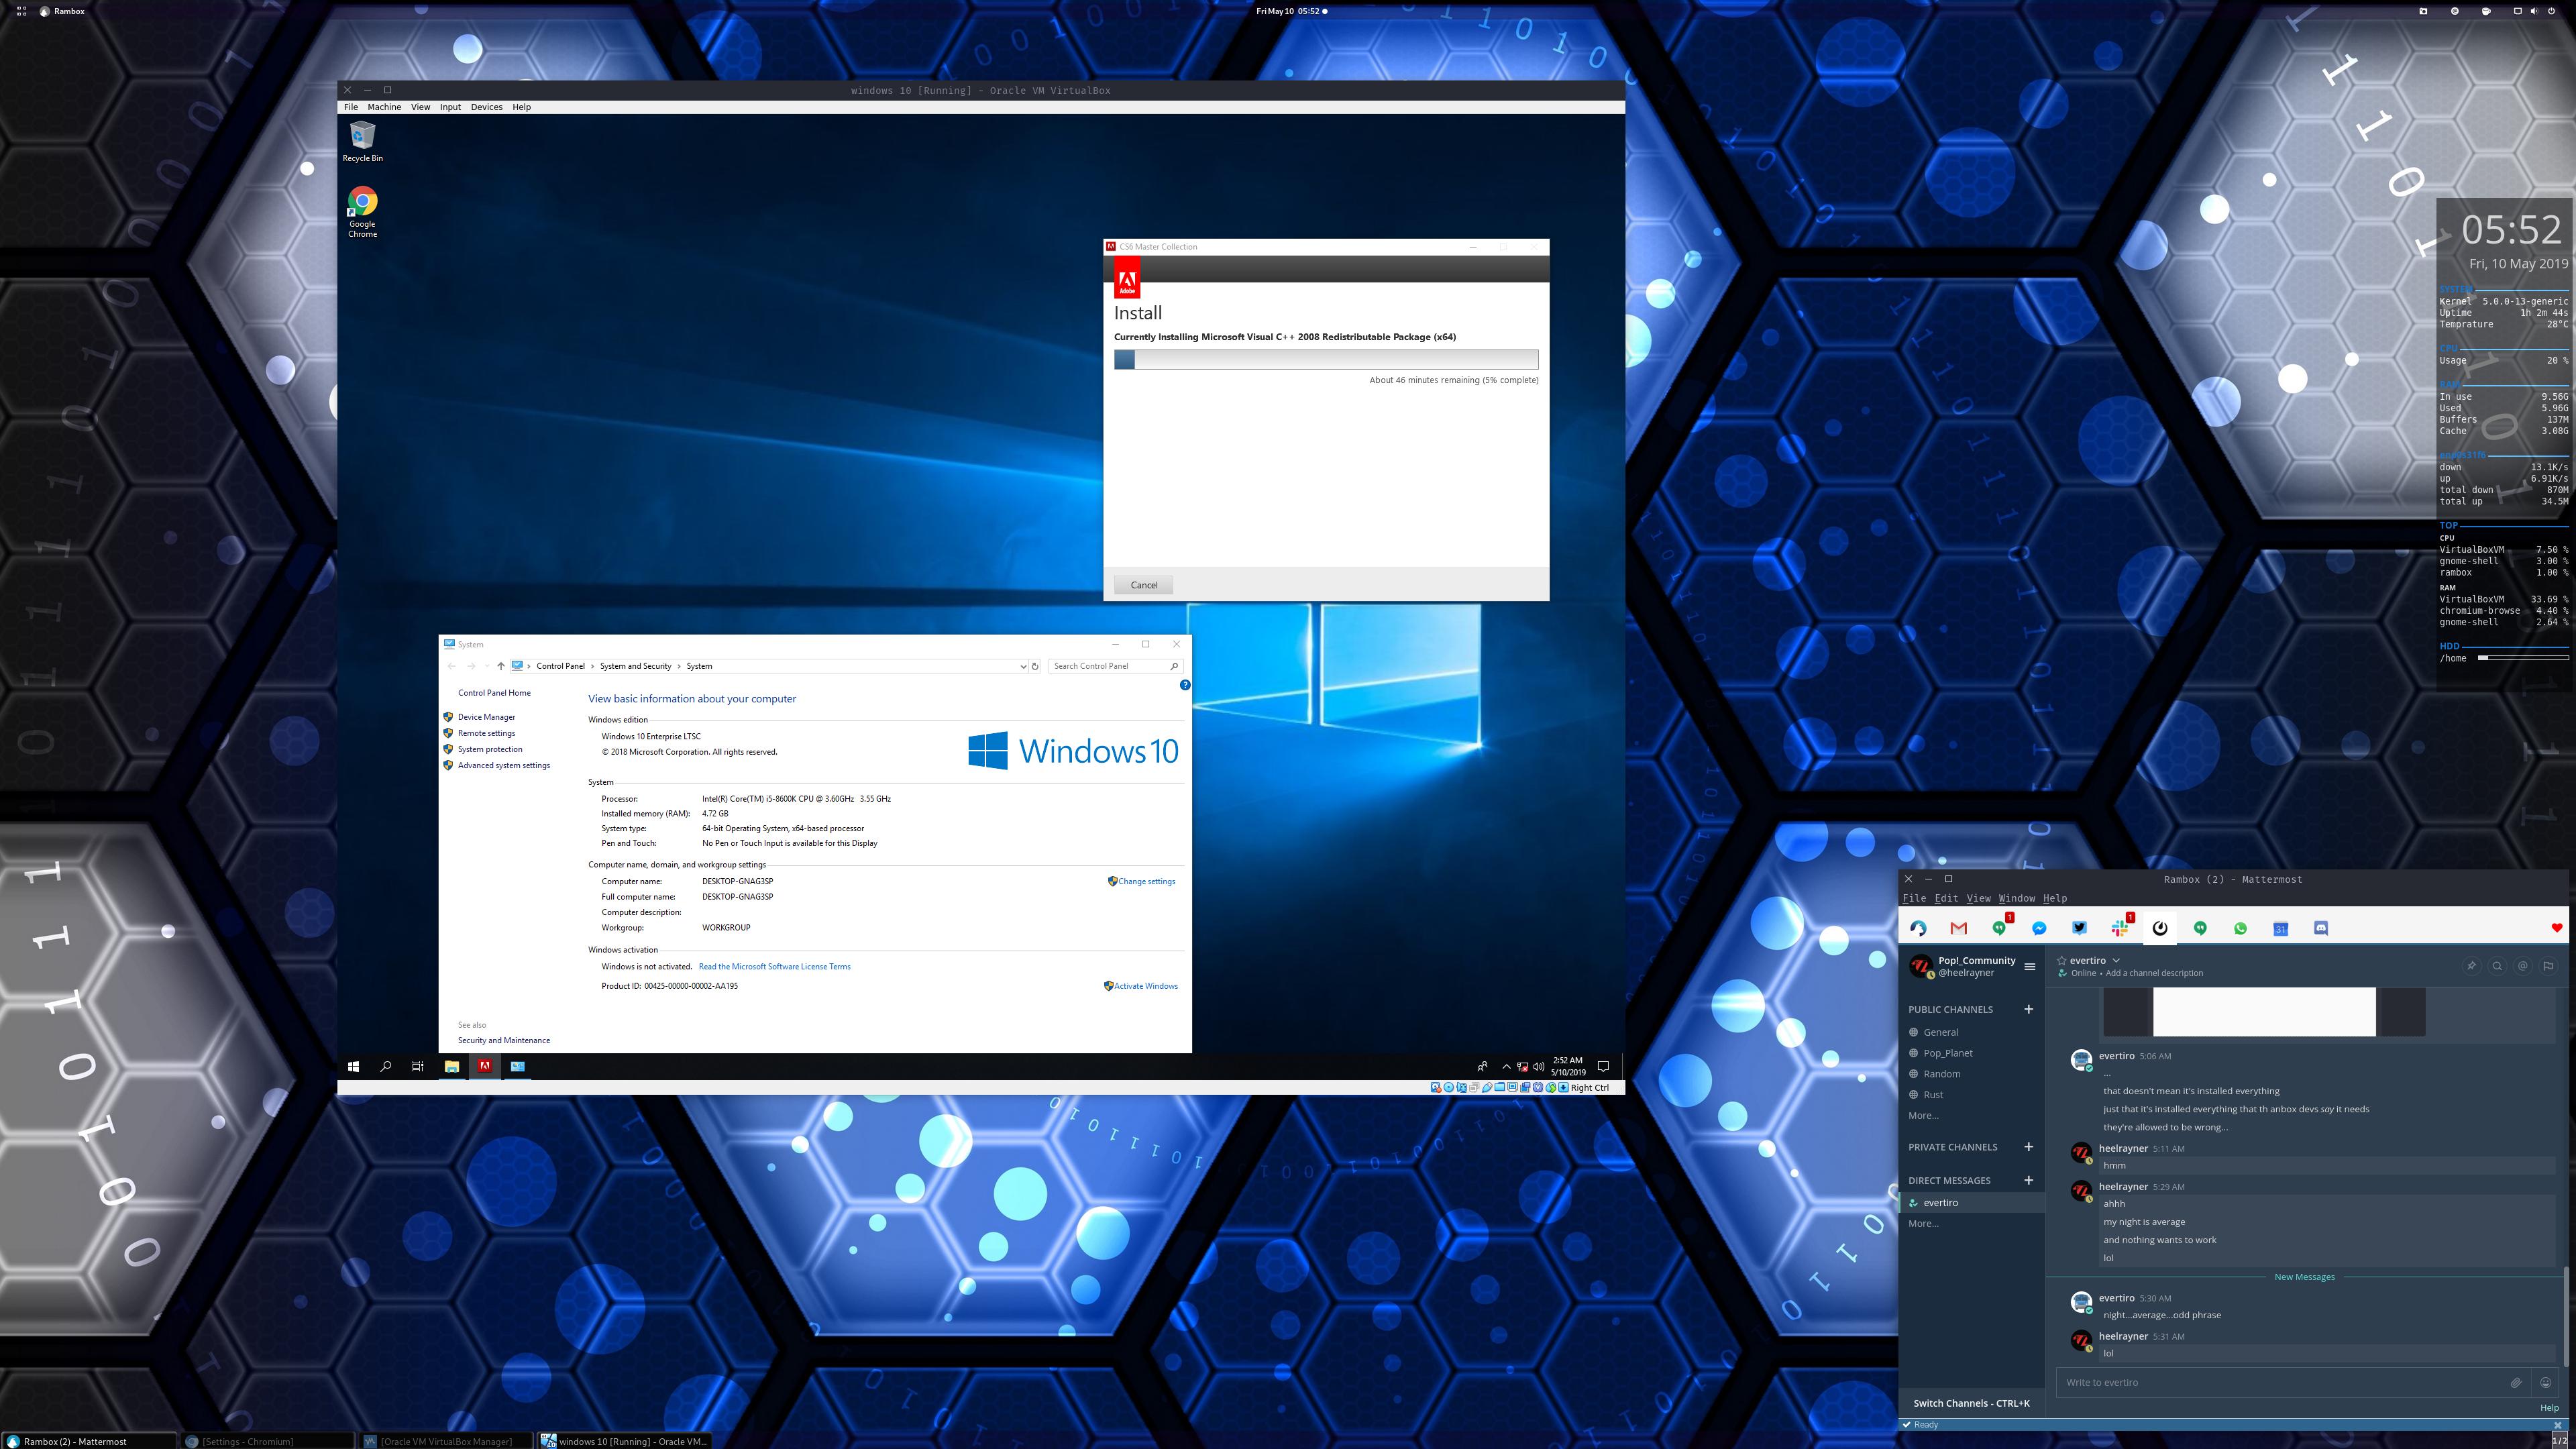The width and height of the screenshot is (2576, 1449).
Task: Click the red heart donate icon
Action: tap(2557, 928)
